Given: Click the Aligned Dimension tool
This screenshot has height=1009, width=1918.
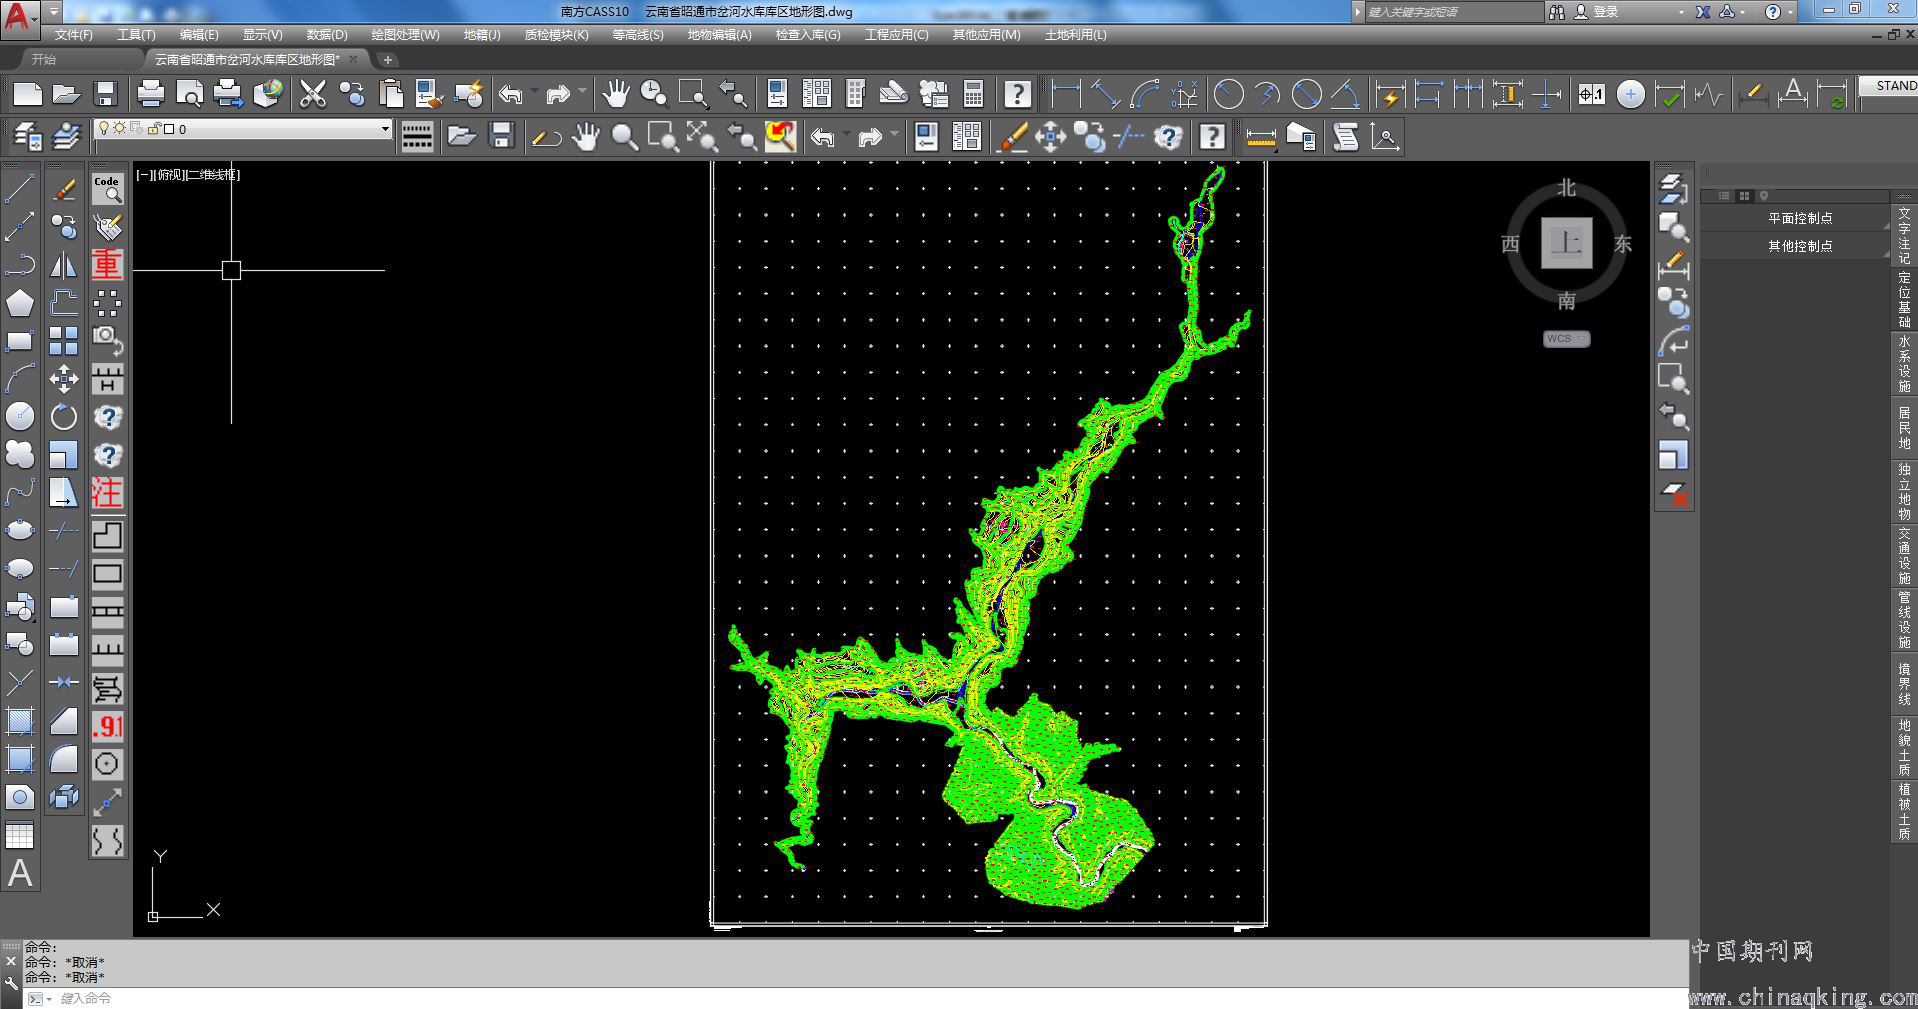Looking at the screenshot, I should [1105, 95].
